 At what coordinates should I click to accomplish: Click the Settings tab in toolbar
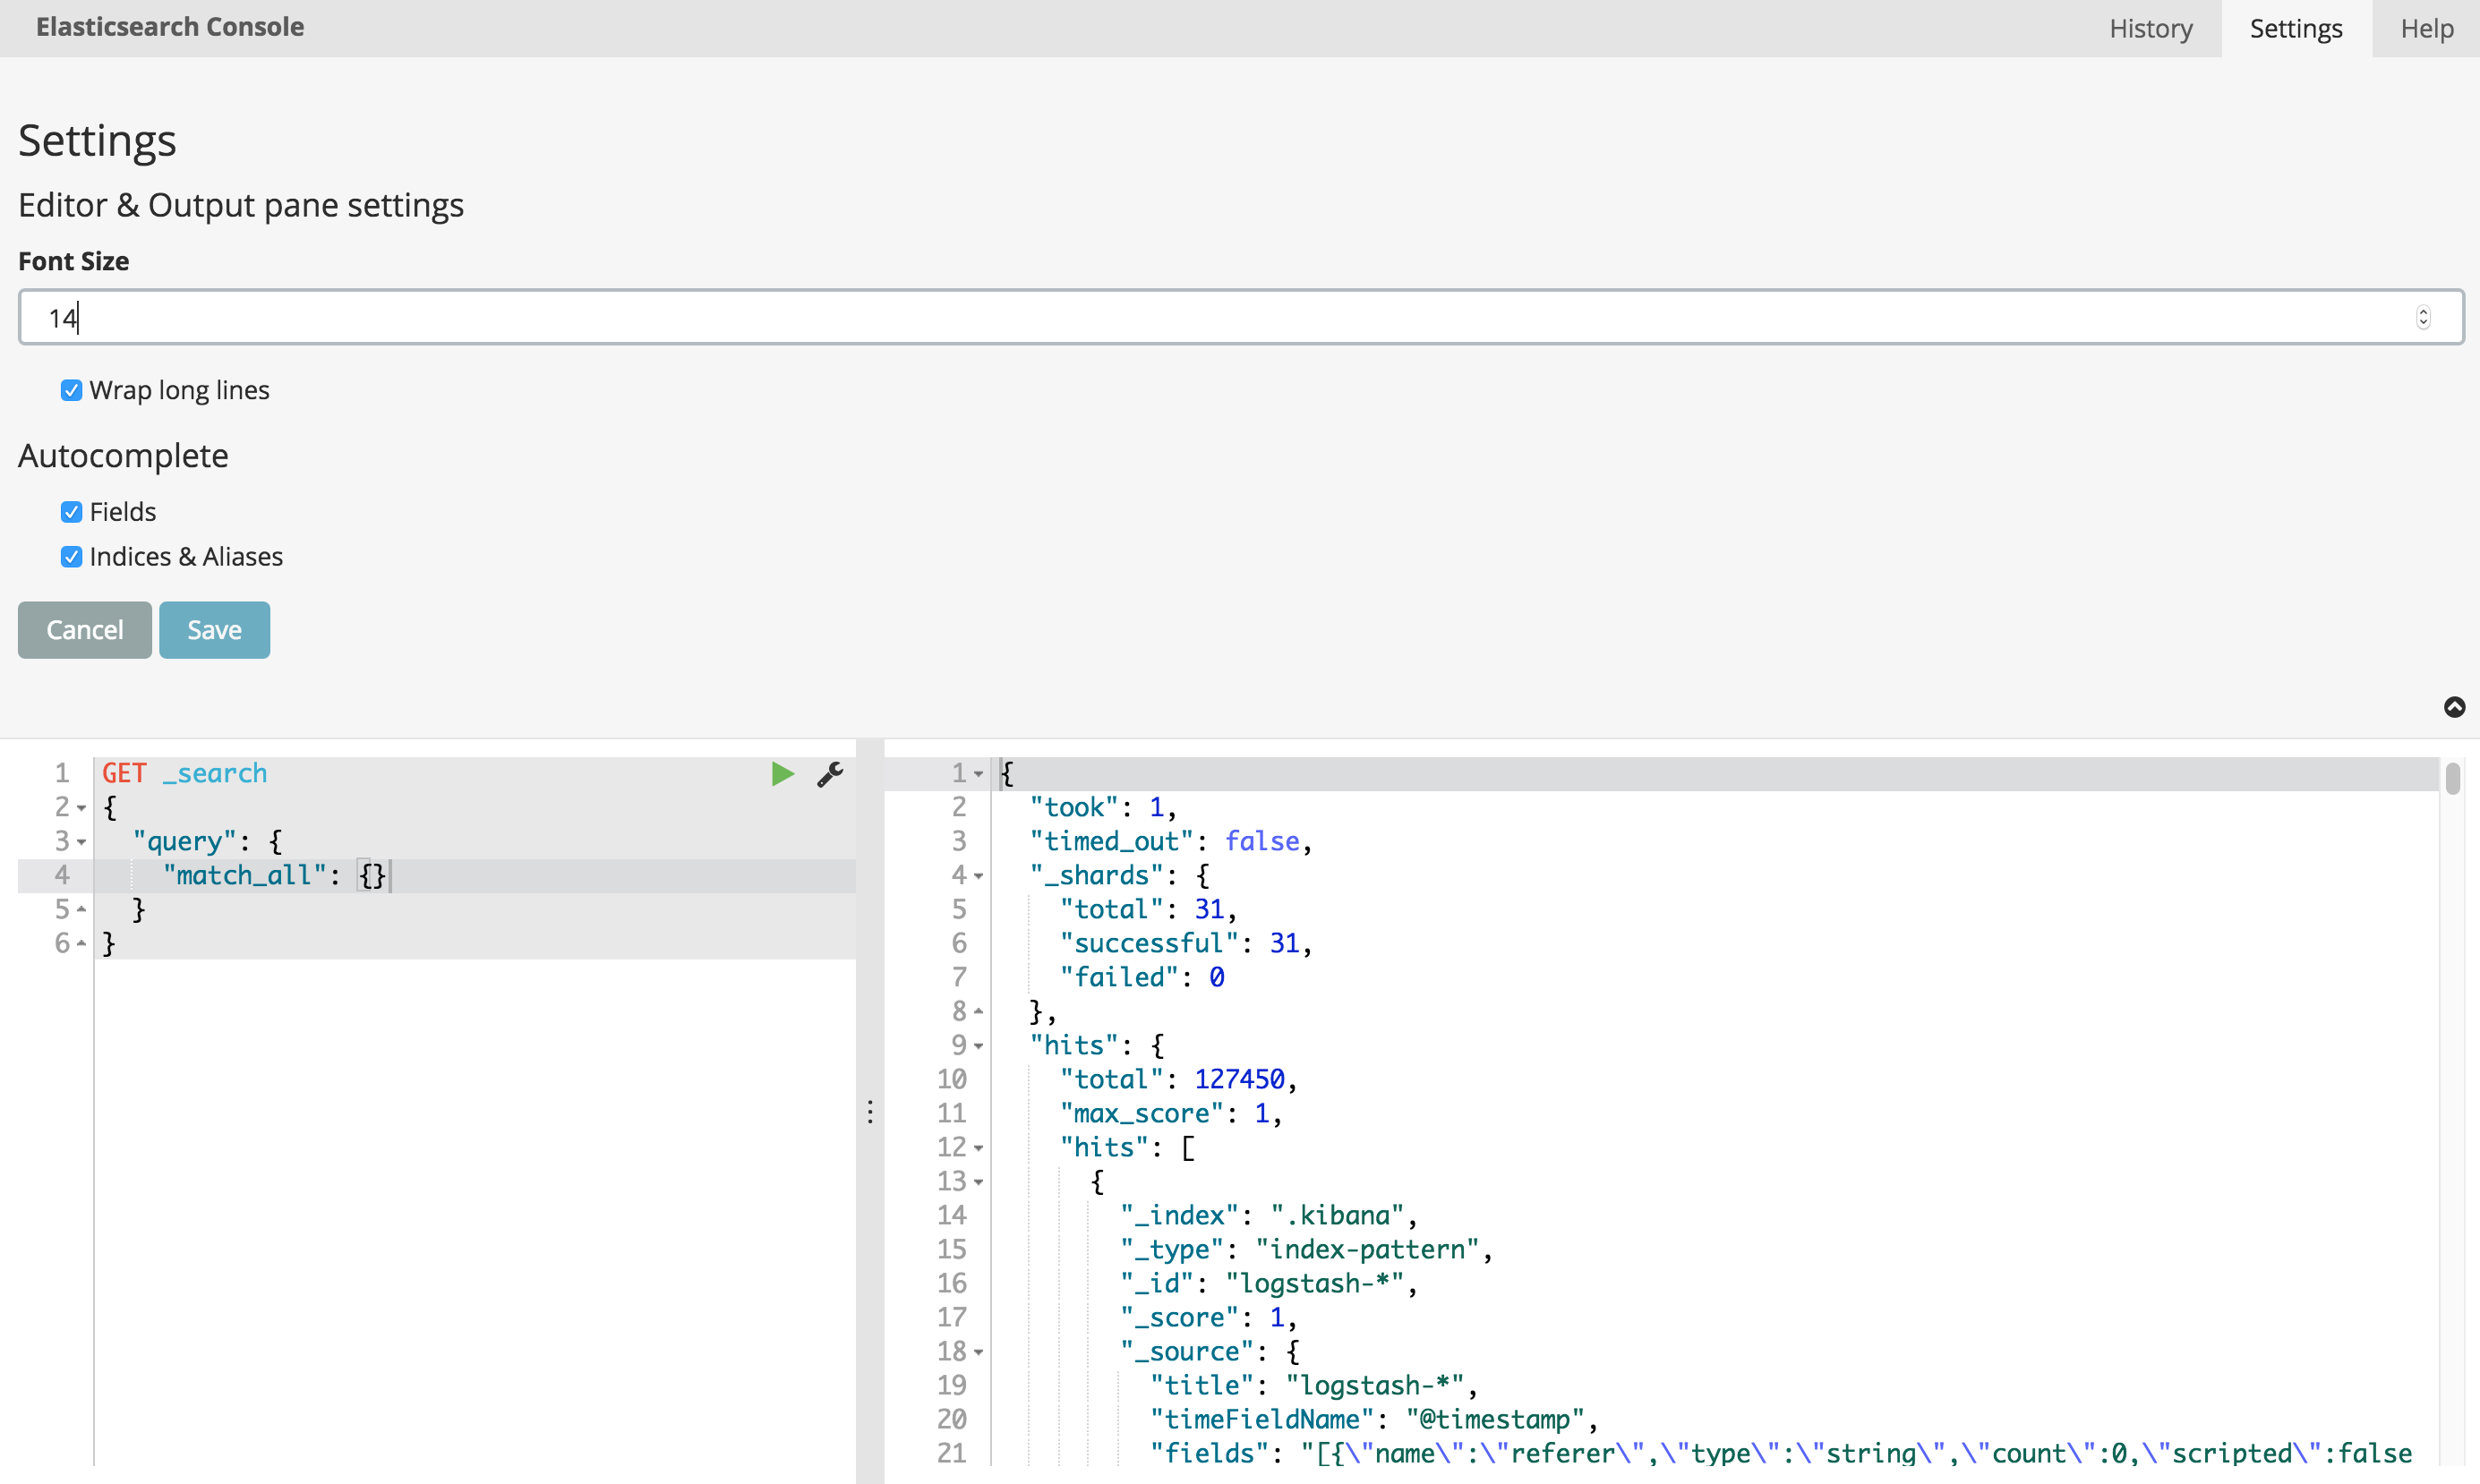click(2296, 27)
